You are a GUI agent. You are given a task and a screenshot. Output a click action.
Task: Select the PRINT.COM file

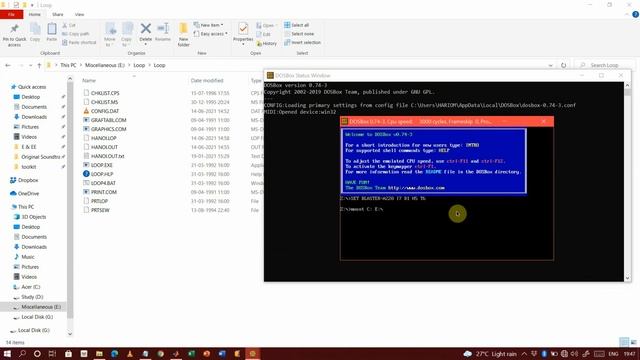click(103, 192)
